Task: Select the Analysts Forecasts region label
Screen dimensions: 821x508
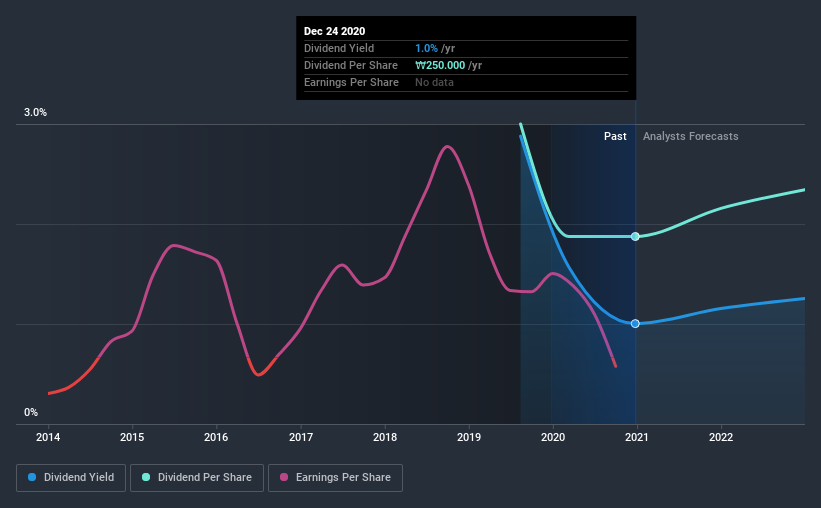Action: tap(691, 136)
